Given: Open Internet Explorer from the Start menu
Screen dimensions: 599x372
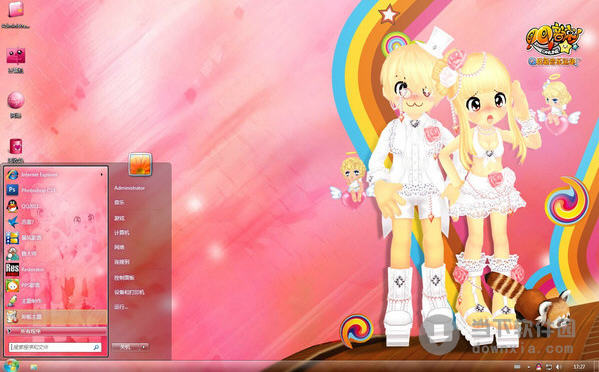Looking at the screenshot, I should click(x=55, y=175).
